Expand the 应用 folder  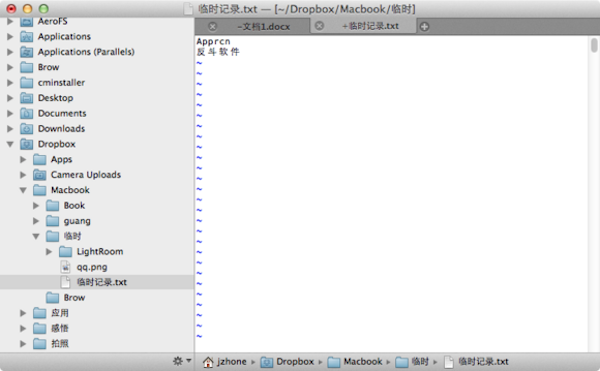(x=23, y=313)
